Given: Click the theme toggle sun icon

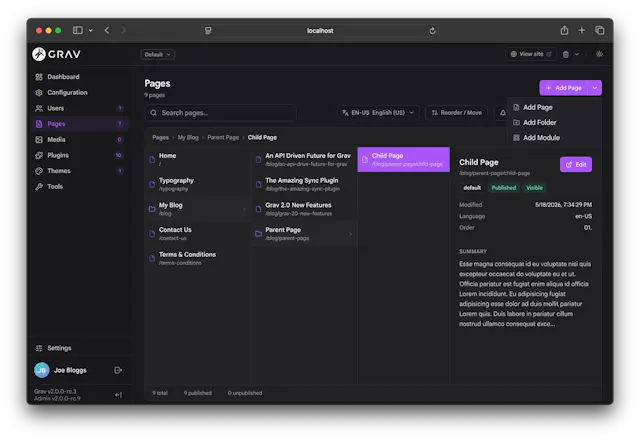Looking at the screenshot, I should point(599,54).
